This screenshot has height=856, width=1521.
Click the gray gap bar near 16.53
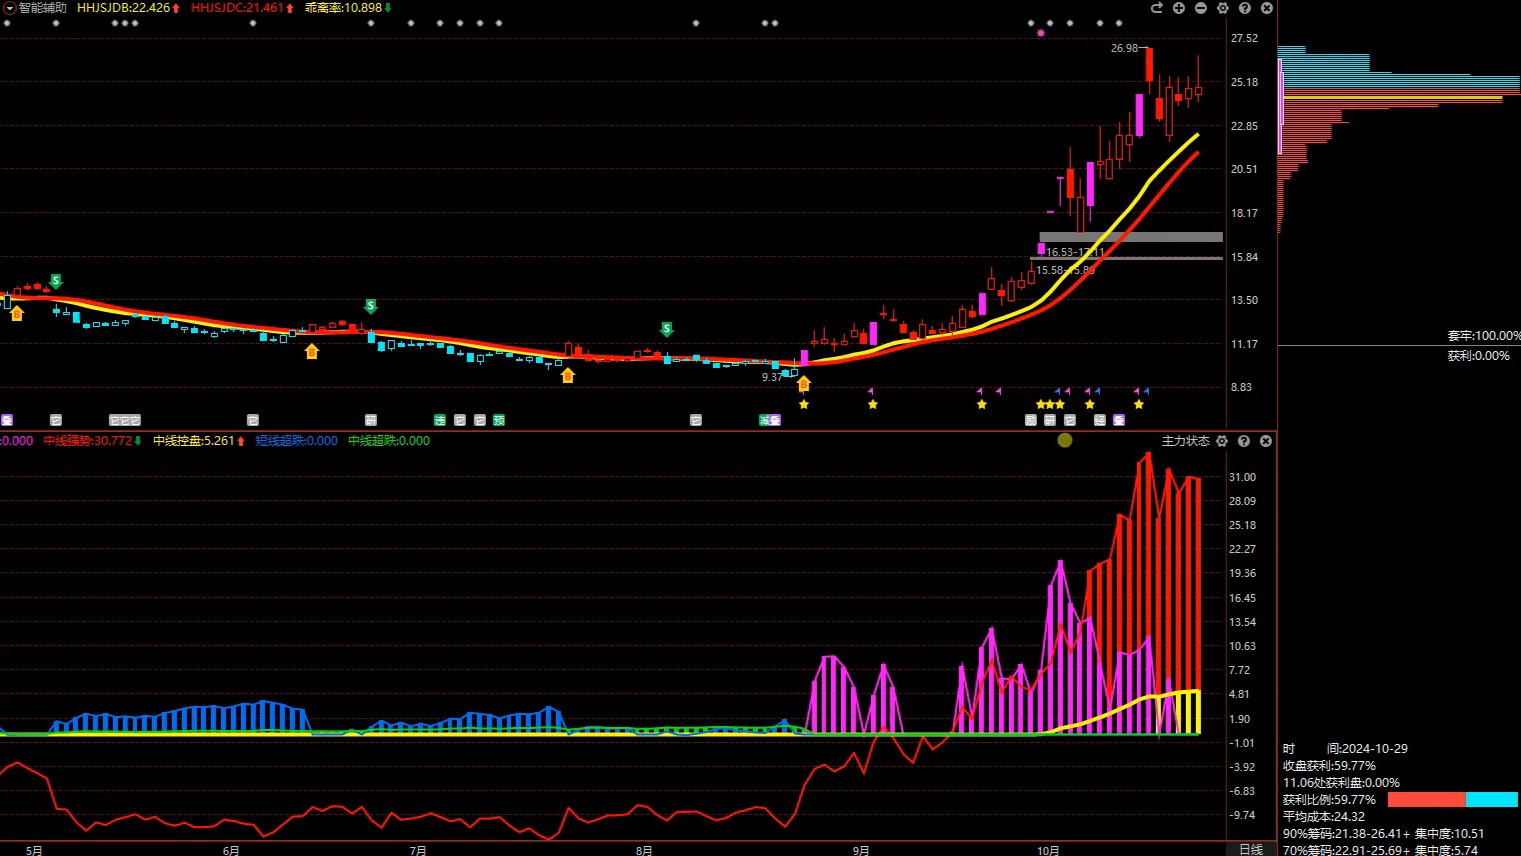(x=1131, y=237)
